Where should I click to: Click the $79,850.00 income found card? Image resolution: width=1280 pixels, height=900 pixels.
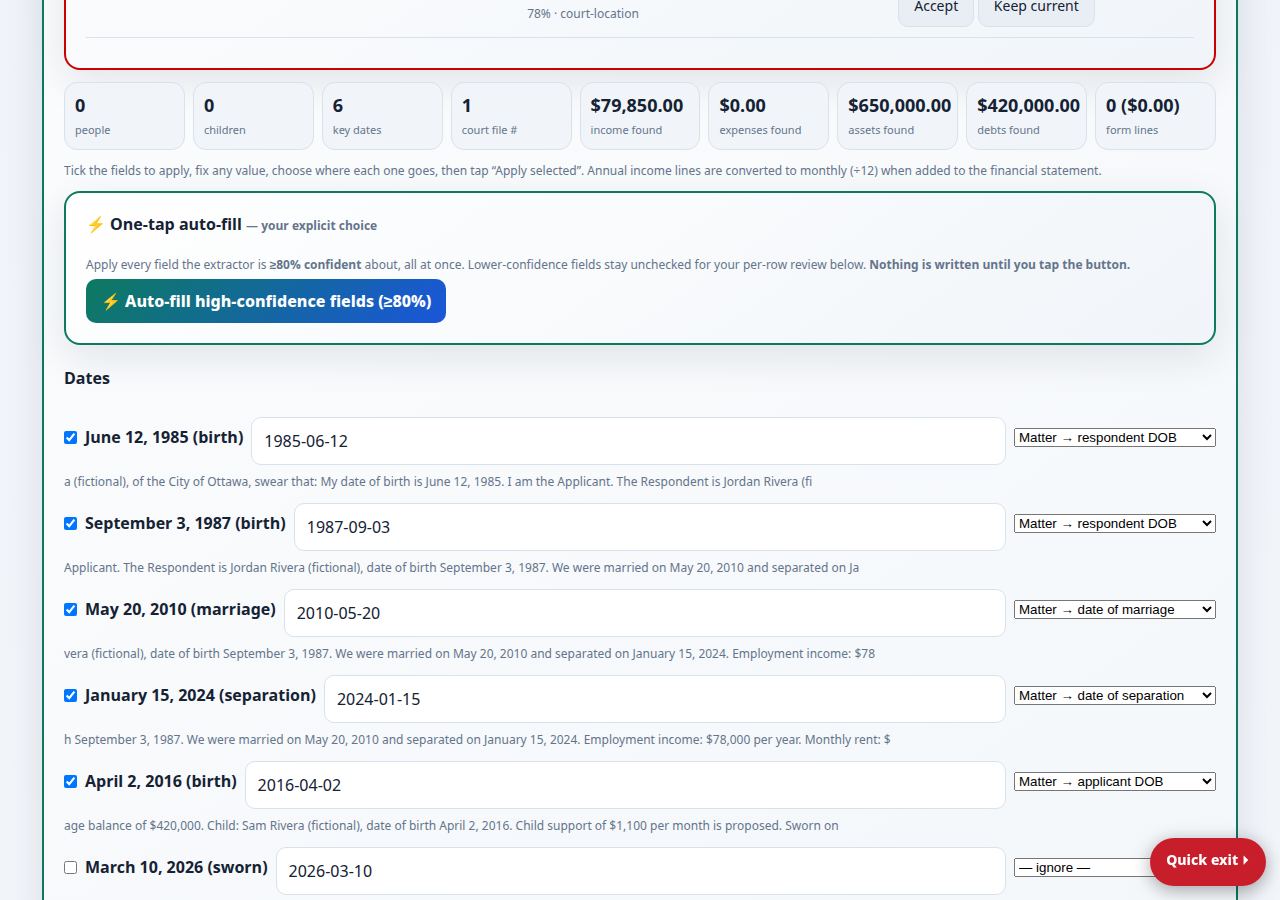tap(640, 116)
